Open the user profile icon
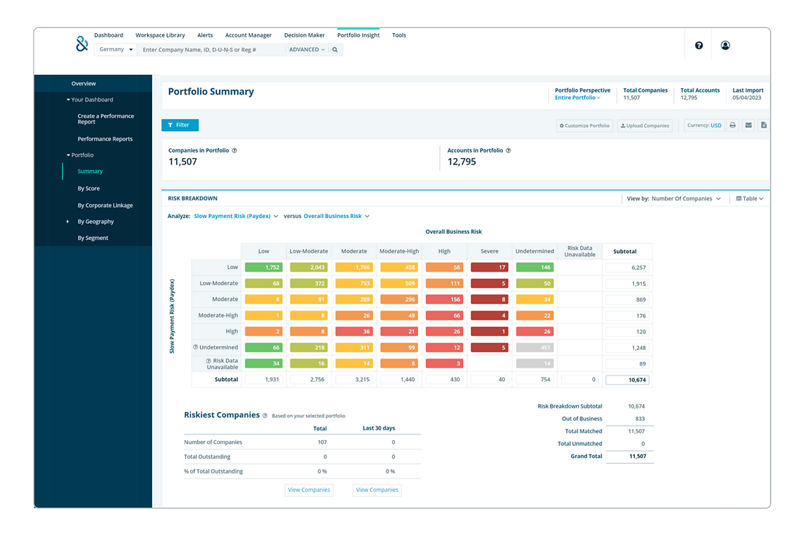The width and height of the screenshot is (800, 533). 725,45
